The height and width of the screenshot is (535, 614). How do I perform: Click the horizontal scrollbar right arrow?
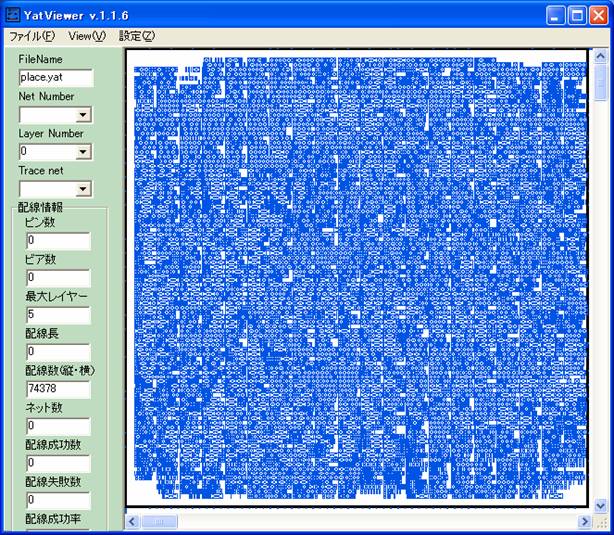pos(585,522)
